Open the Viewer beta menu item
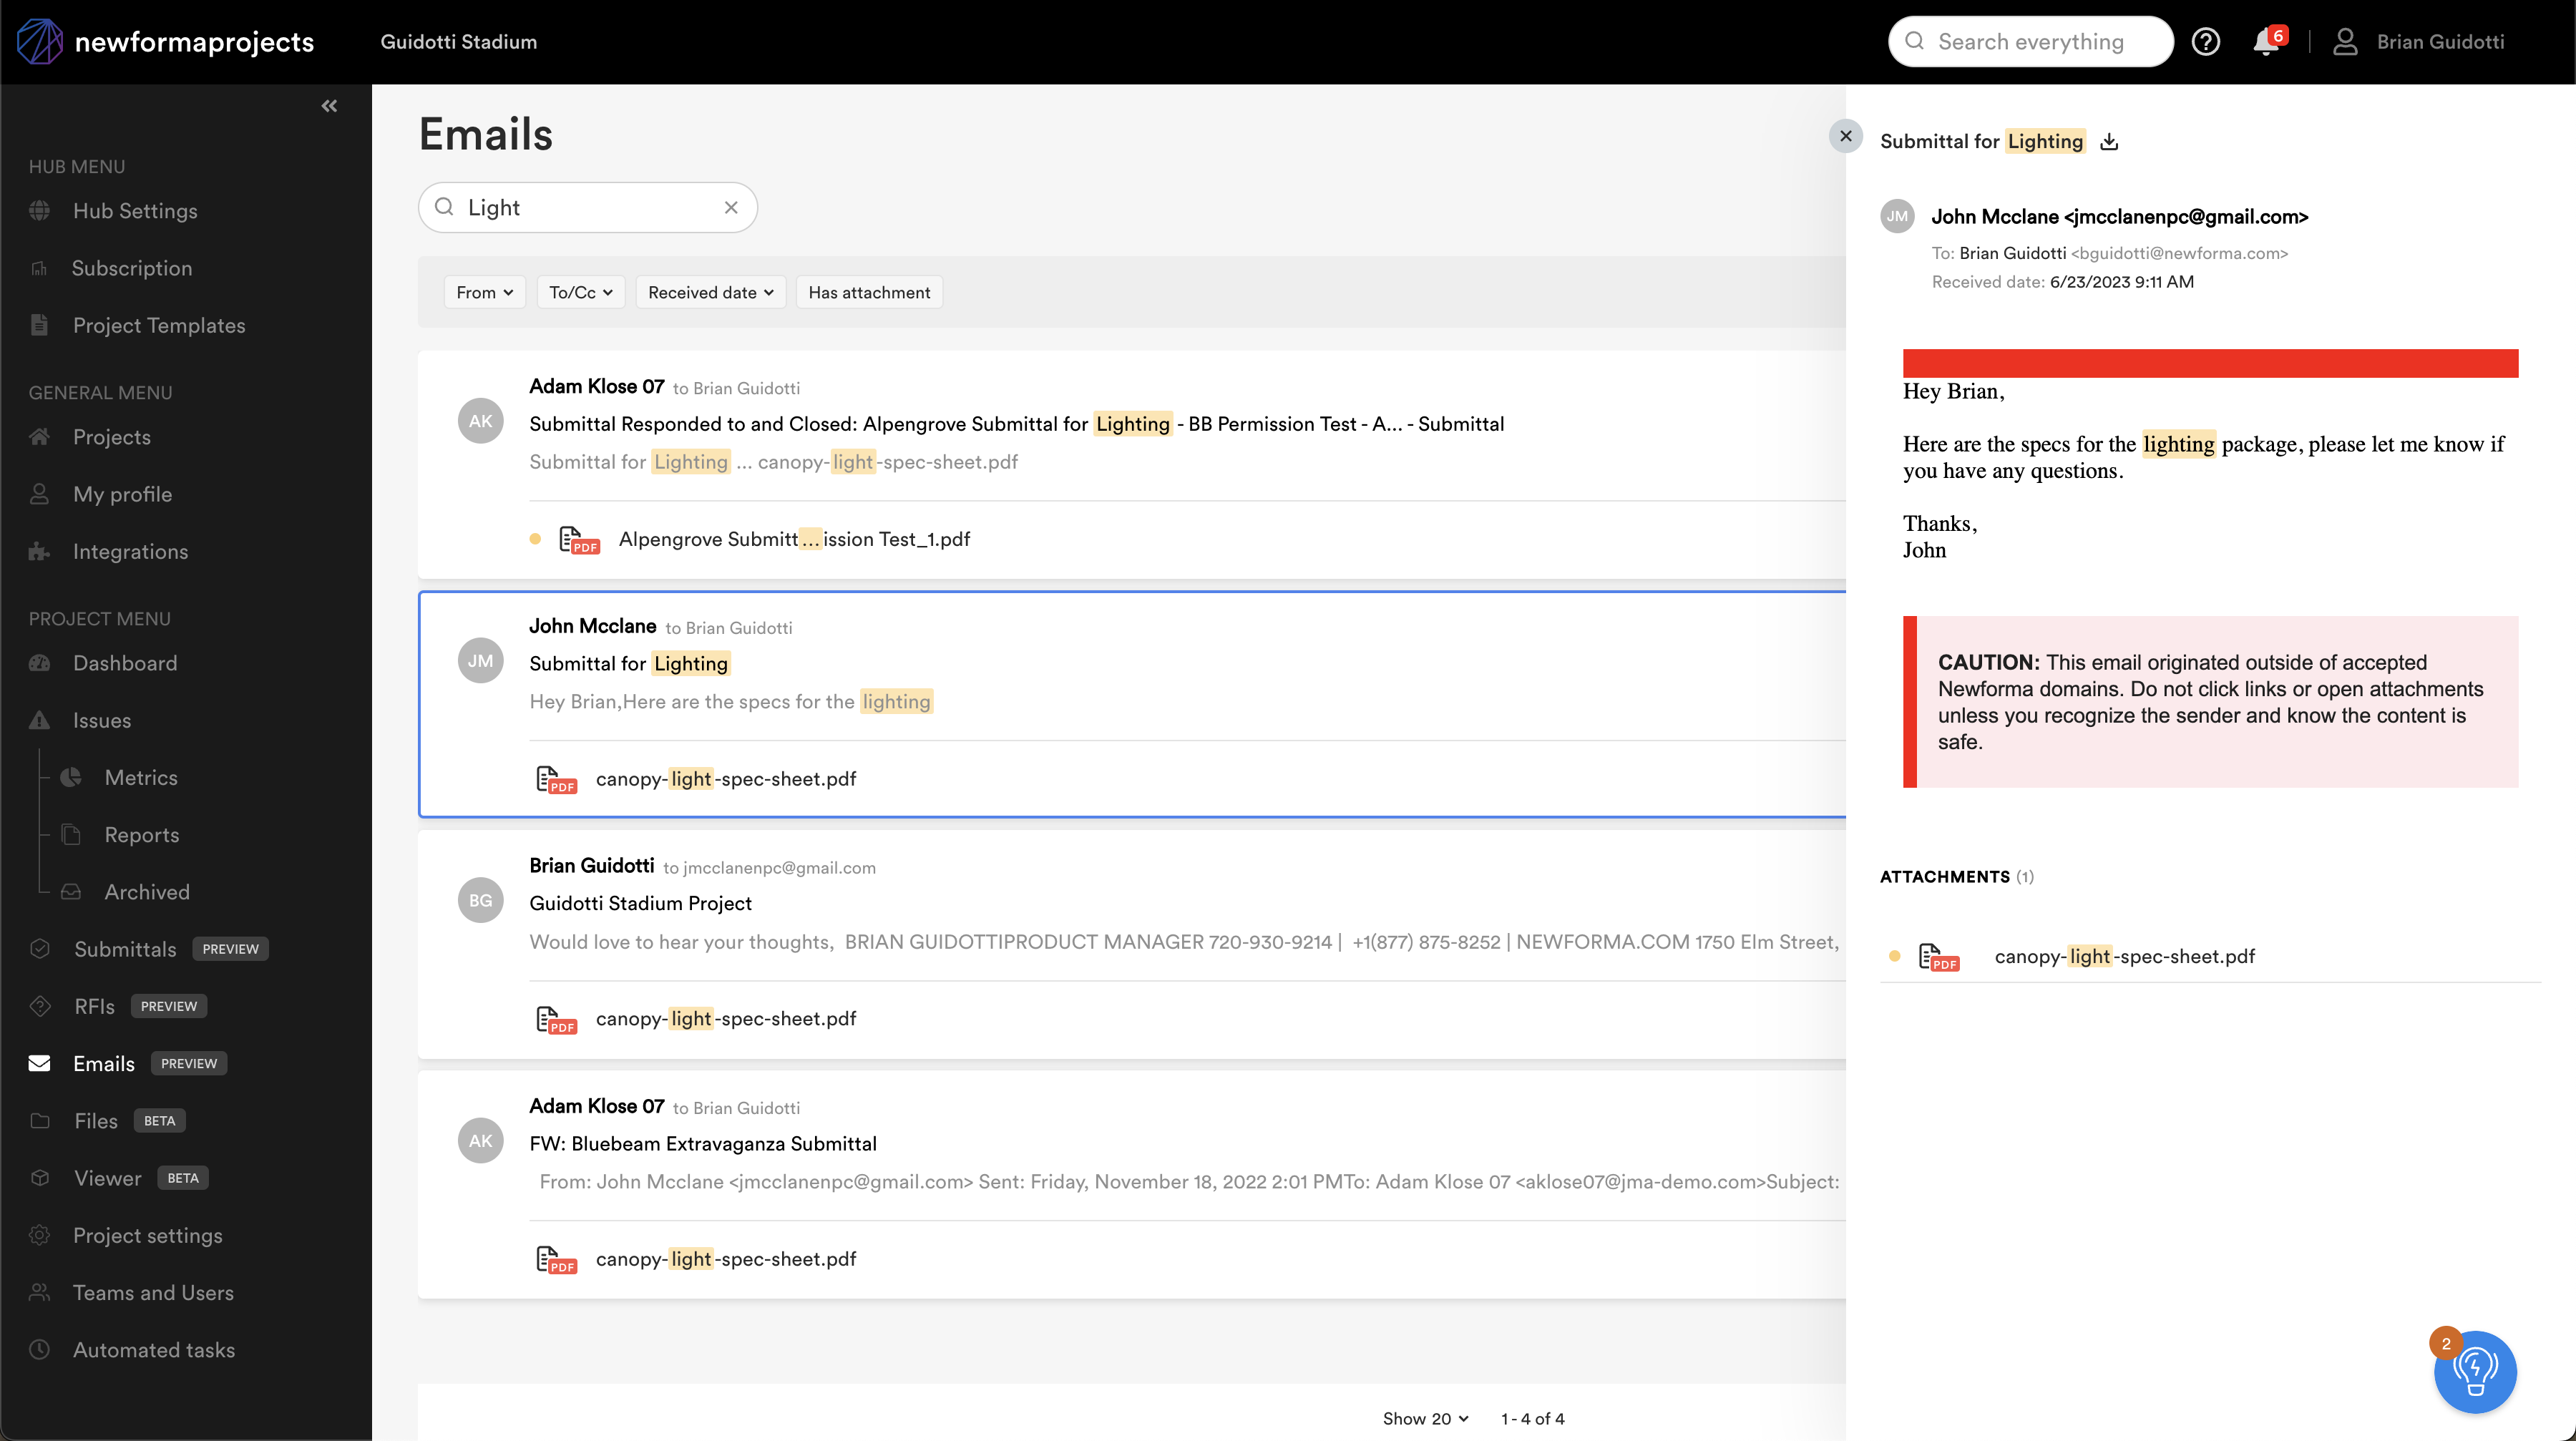The image size is (2576, 1441). click(108, 1178)
